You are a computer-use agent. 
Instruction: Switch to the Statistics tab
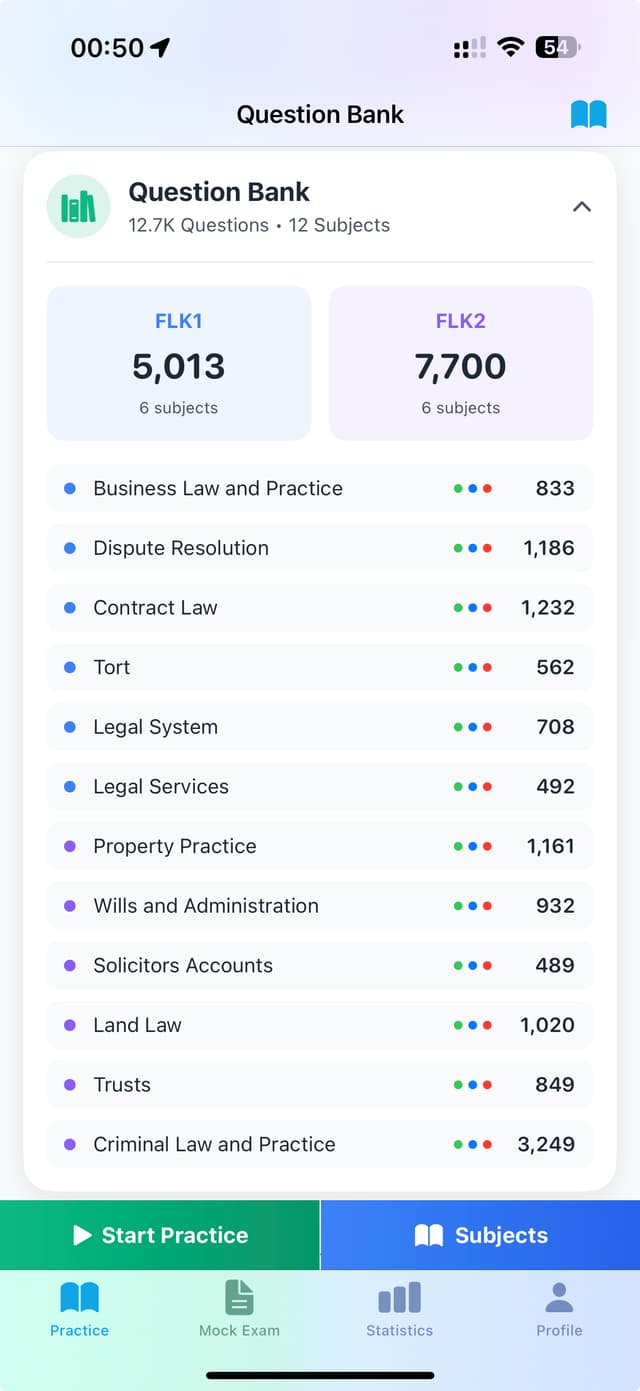[x=399, y=1310]
